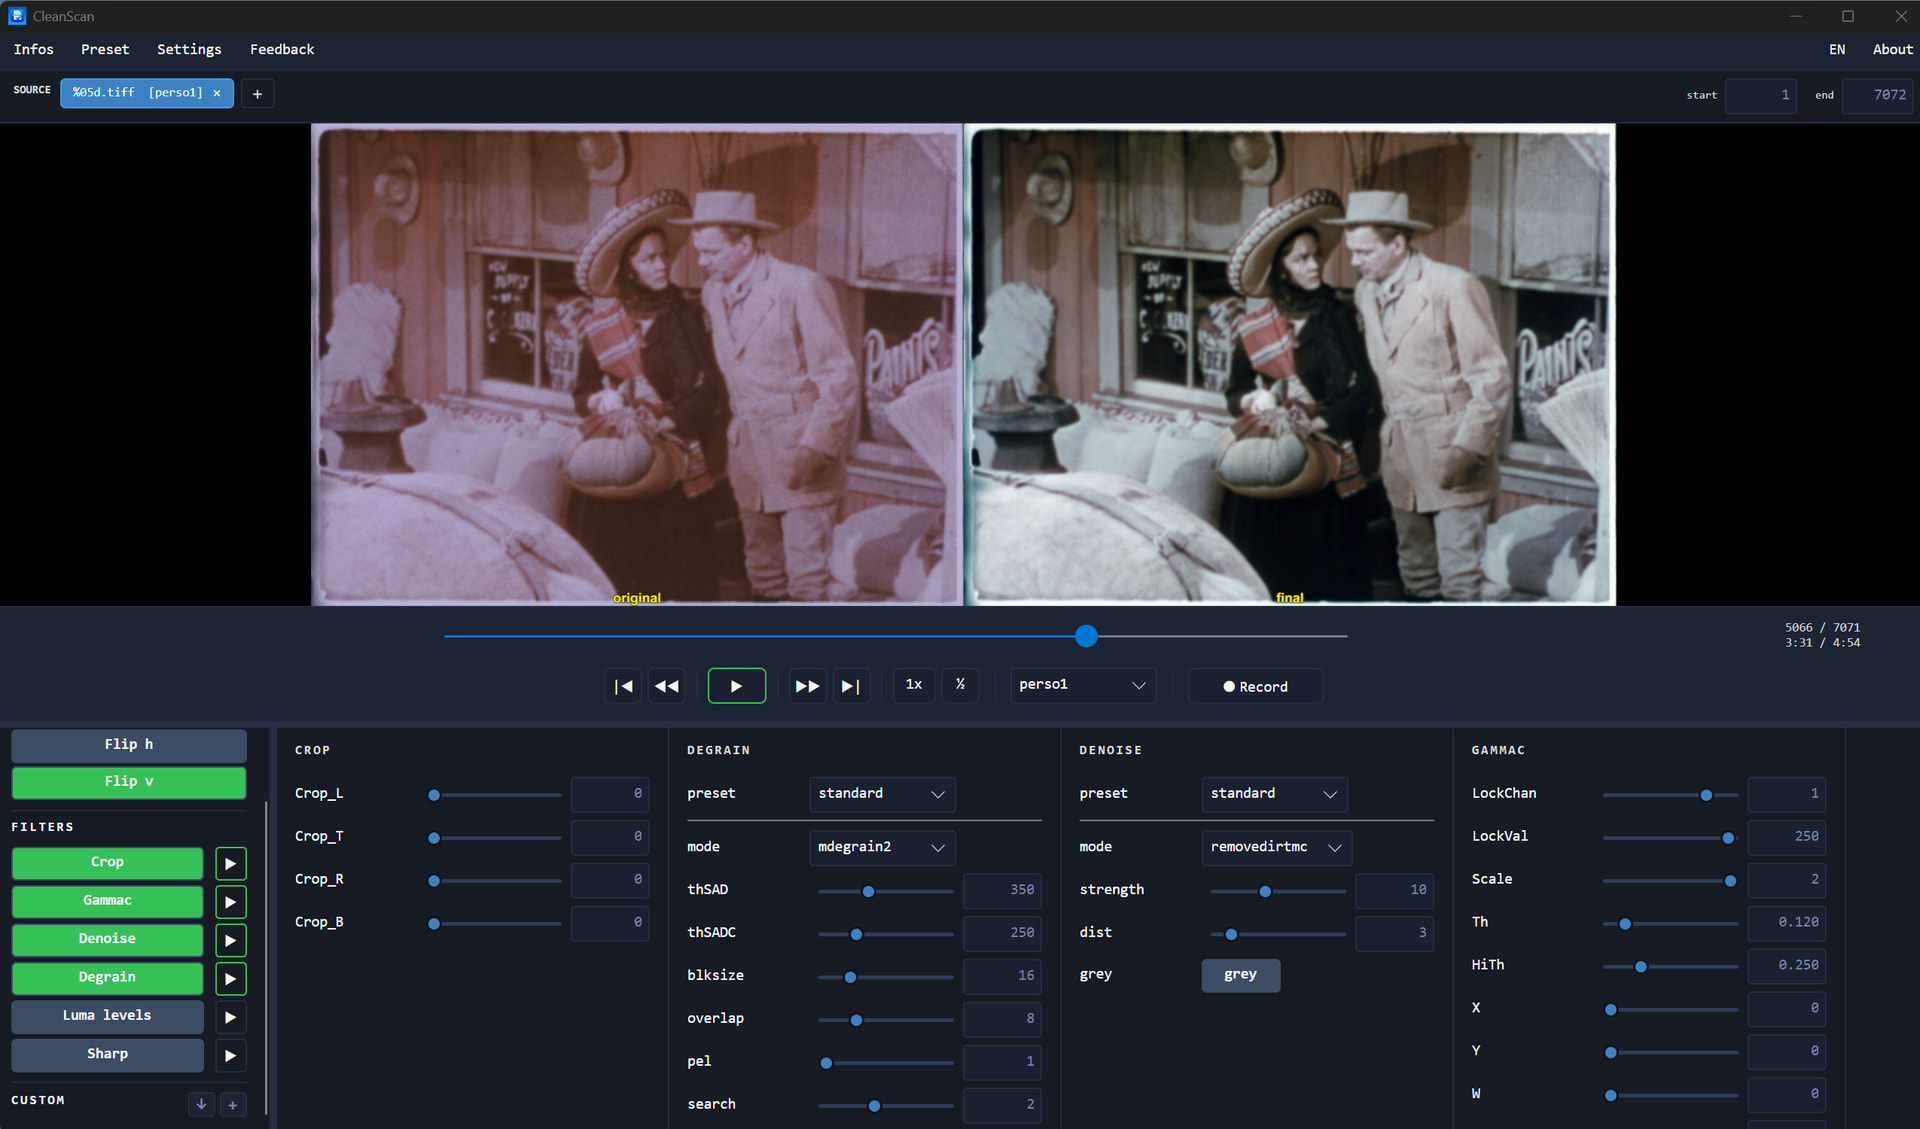This screenshot has width=1920, height=1129.
Task: Enable the Luma levels filter
Action: (x=107, y=1016)
